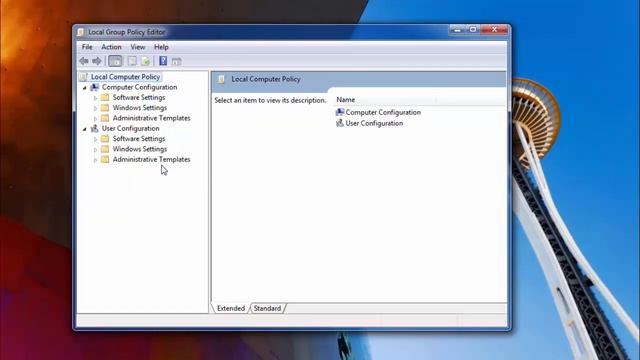Toggle the Show/Hide Console Tree toolbar button
This screenshot has width=640, height=360.
point(115,61)
